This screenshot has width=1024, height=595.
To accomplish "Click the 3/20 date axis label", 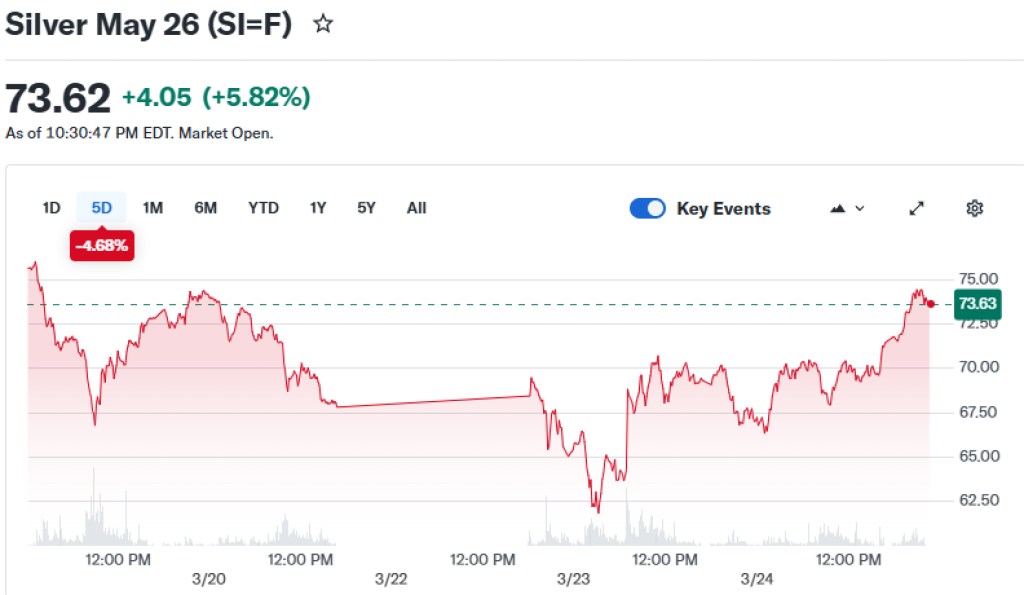I will [x=206, y=579].
